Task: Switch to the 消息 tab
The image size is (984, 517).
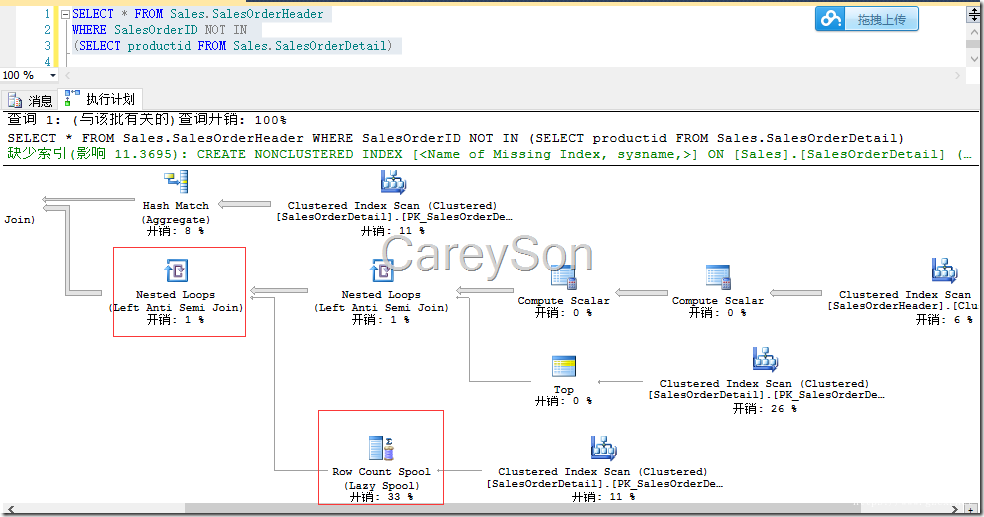Action: [30, 100]
